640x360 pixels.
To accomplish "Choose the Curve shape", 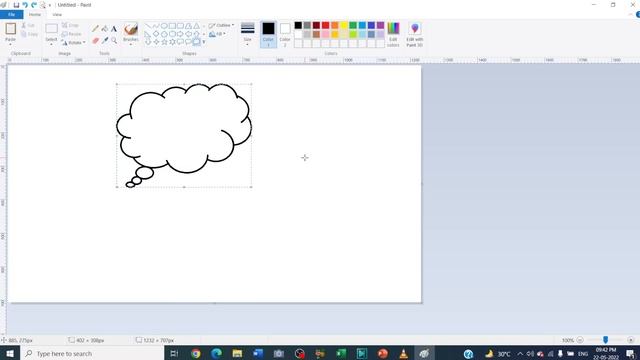I will 156,26.
